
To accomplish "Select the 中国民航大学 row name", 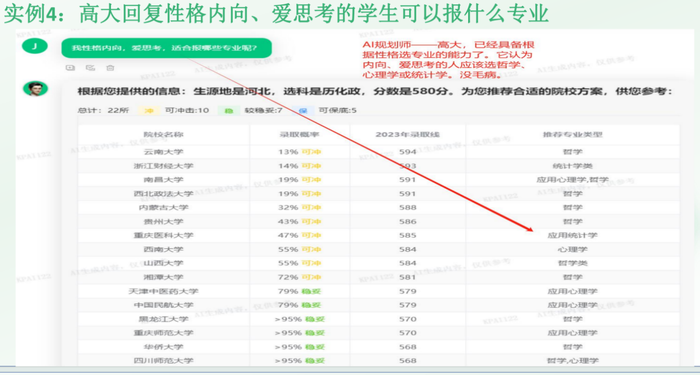I will point(163,305).
